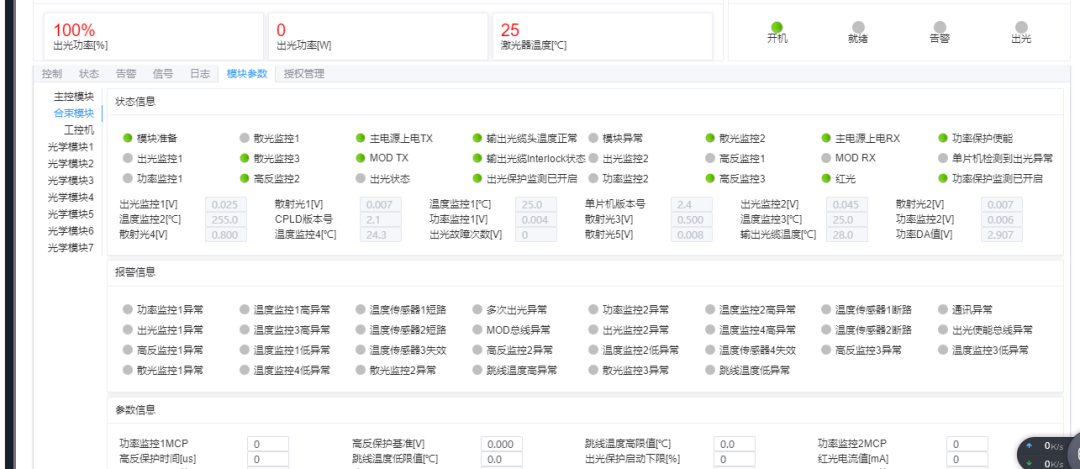This screenshot has height=469, width=1080.
Task: Click the 功率监控1MCP input field
Action: click(268, 444)
